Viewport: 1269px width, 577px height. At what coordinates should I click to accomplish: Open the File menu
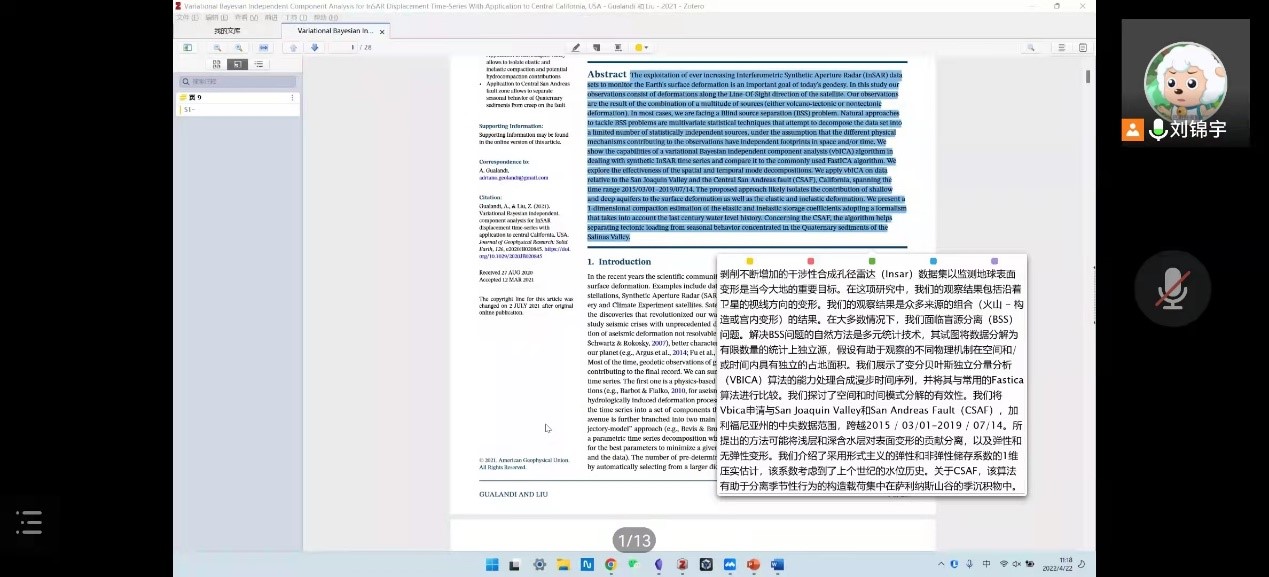182,17
